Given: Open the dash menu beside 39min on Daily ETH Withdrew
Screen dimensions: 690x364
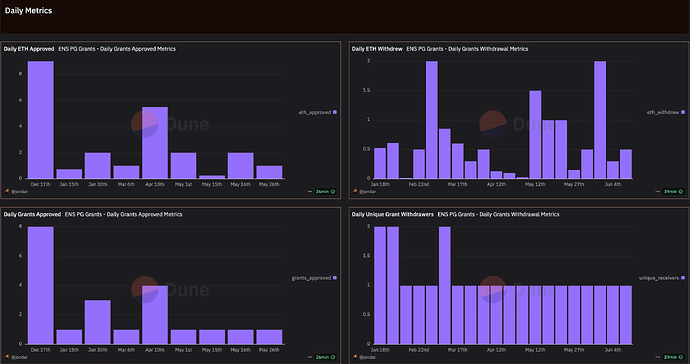Looking at the screenshot, I should tap(658, 191).
